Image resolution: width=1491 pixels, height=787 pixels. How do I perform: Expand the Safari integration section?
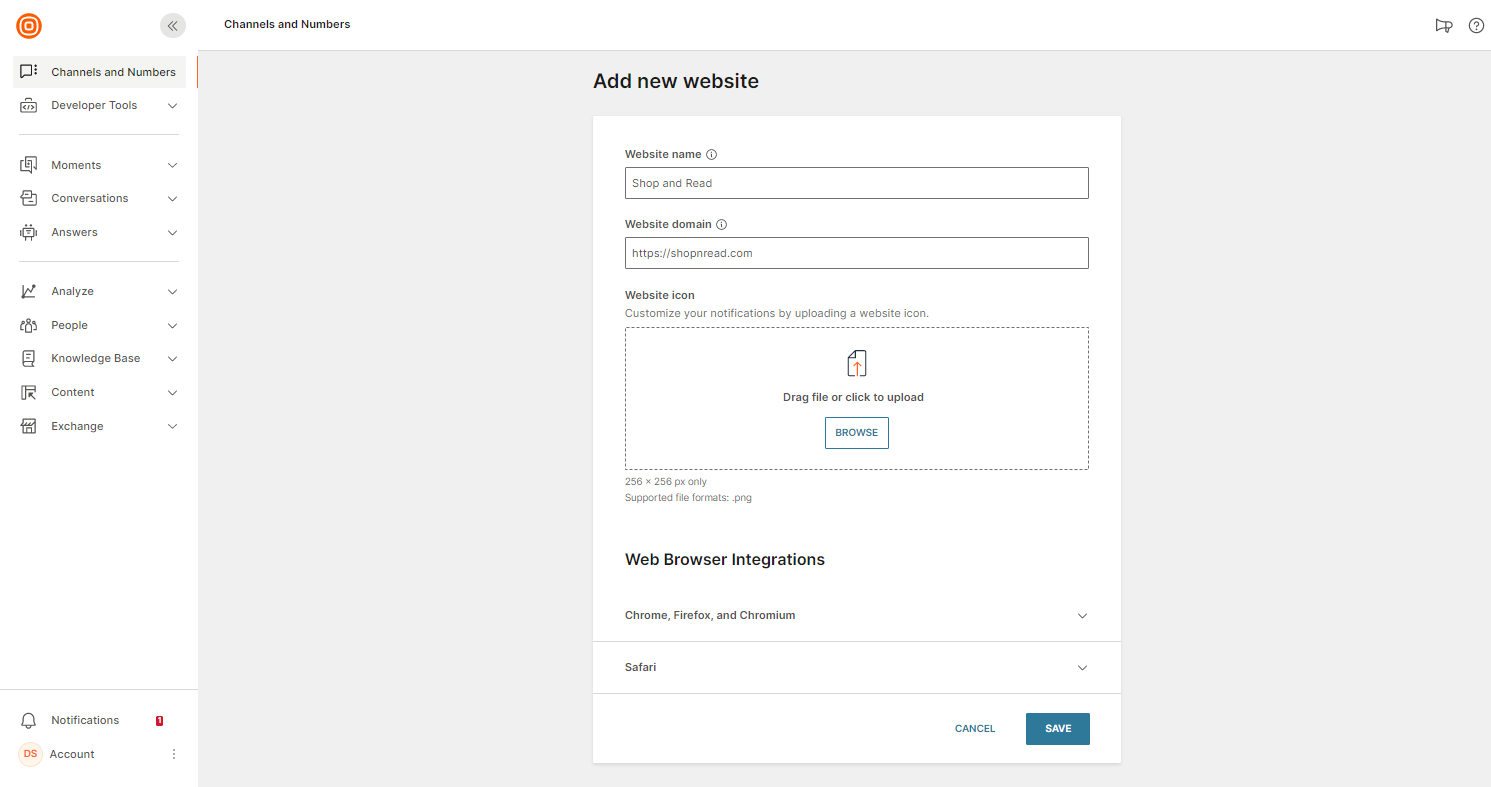pyautogui.click(x=857, y=668)
